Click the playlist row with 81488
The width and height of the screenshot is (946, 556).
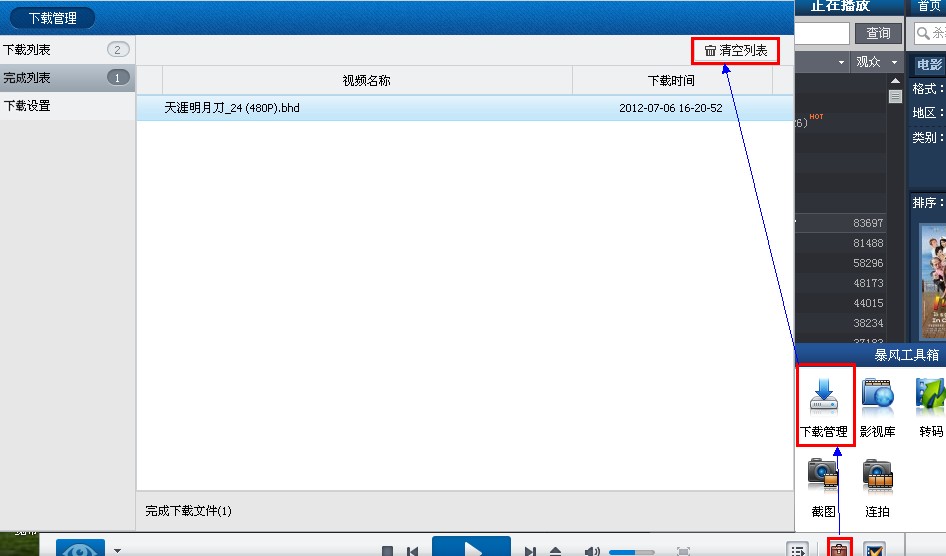tap(841, 243)
